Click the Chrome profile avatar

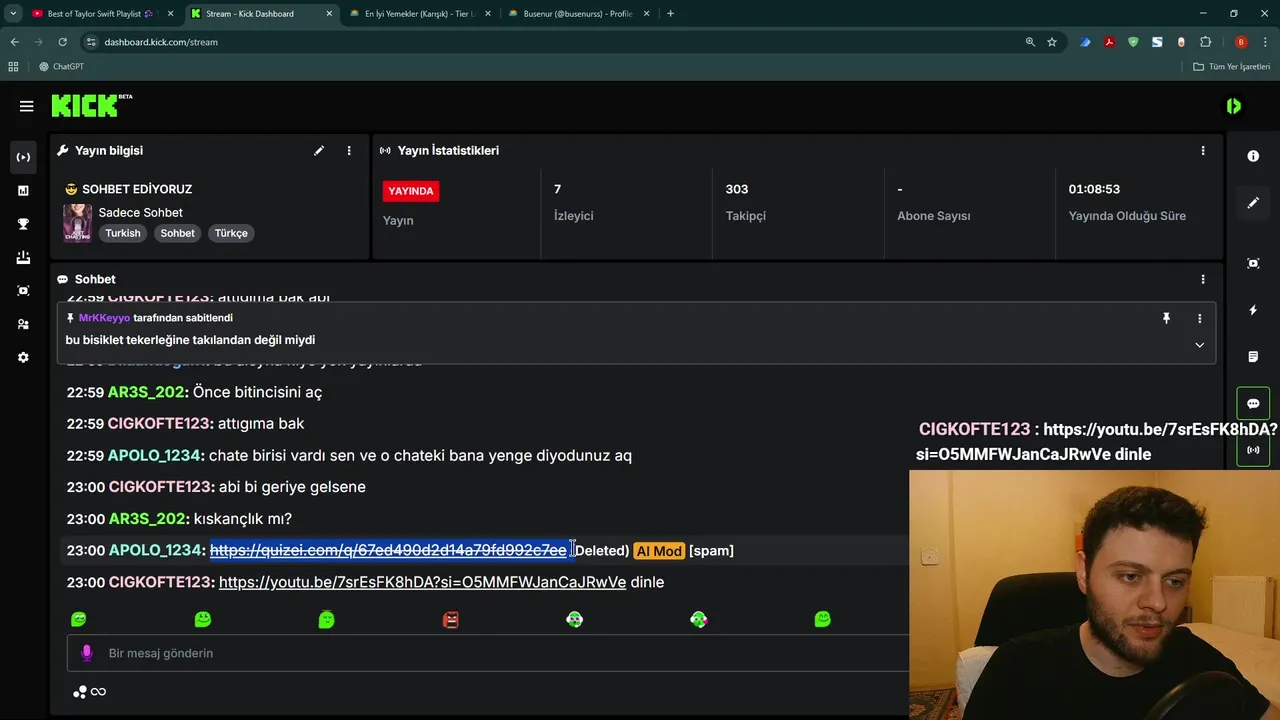click(x=1241, y=42)
